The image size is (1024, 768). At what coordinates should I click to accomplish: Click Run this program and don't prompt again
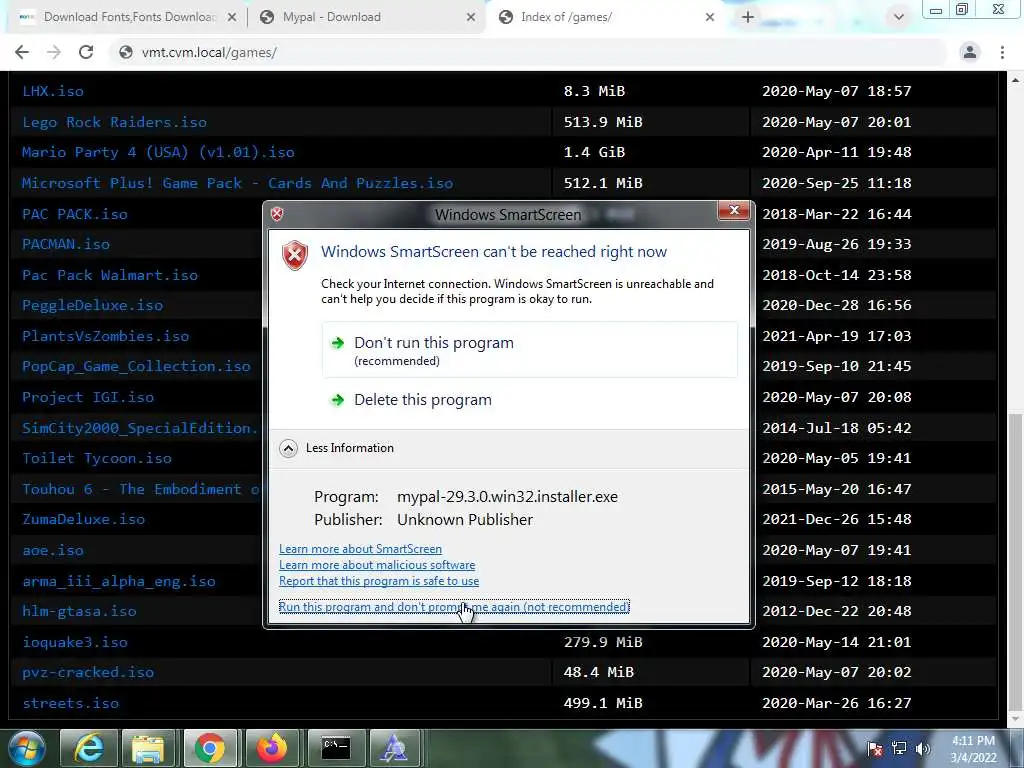click(x=454, y=607)
